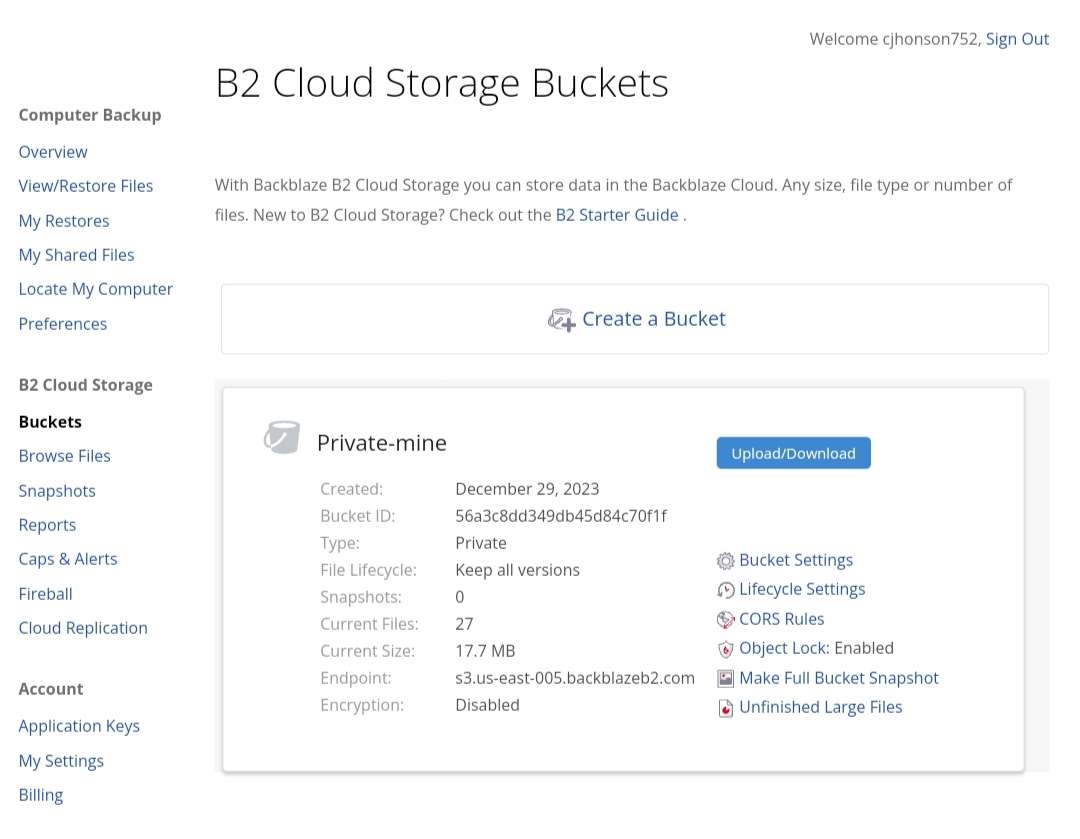Click the globe icon next to CORS Rules
Screen dimensions: 1080x839
coord(725,620)
